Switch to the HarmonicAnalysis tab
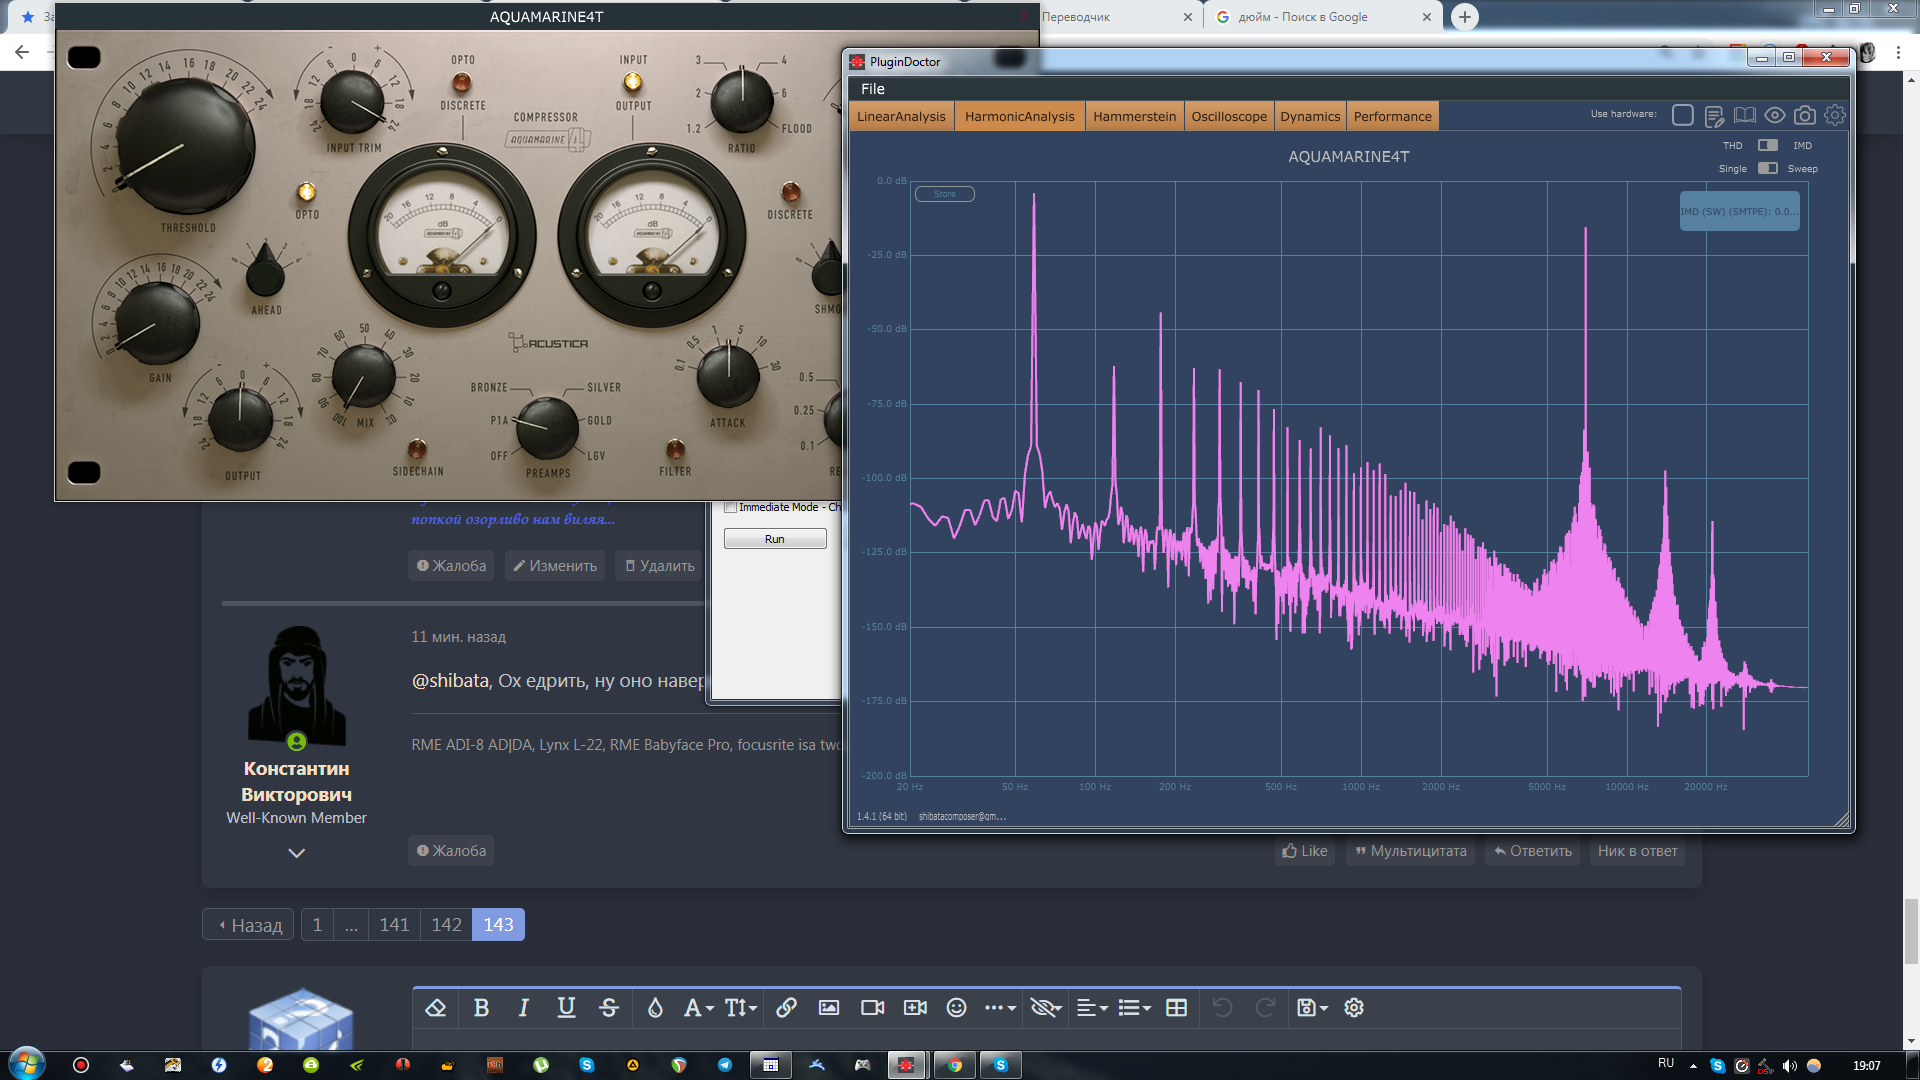The image size is (1920, 1080). [1020, 116]
